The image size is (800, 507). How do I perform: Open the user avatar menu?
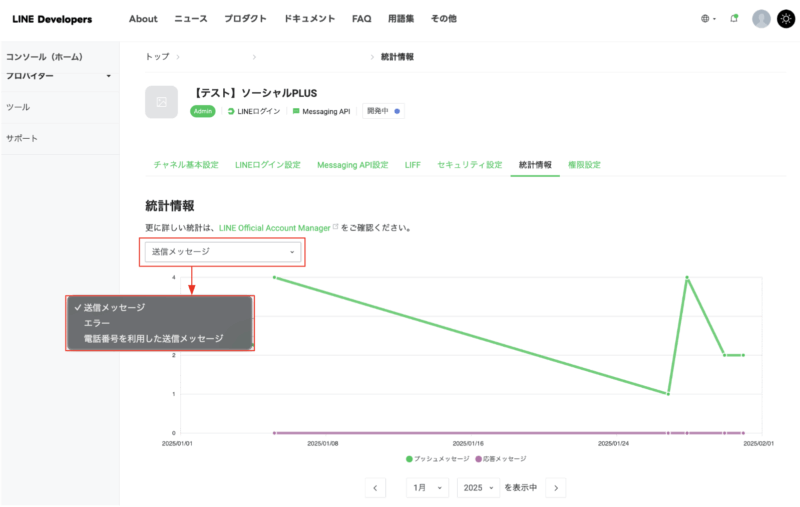pos(761,19)
